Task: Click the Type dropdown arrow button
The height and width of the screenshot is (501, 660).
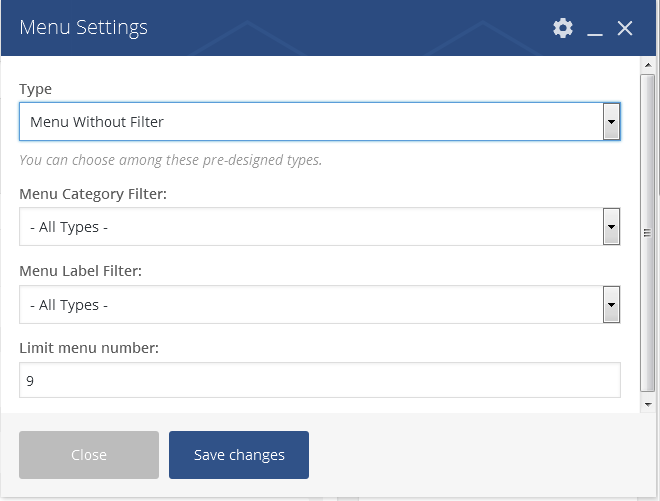Action: pos(611,122)
